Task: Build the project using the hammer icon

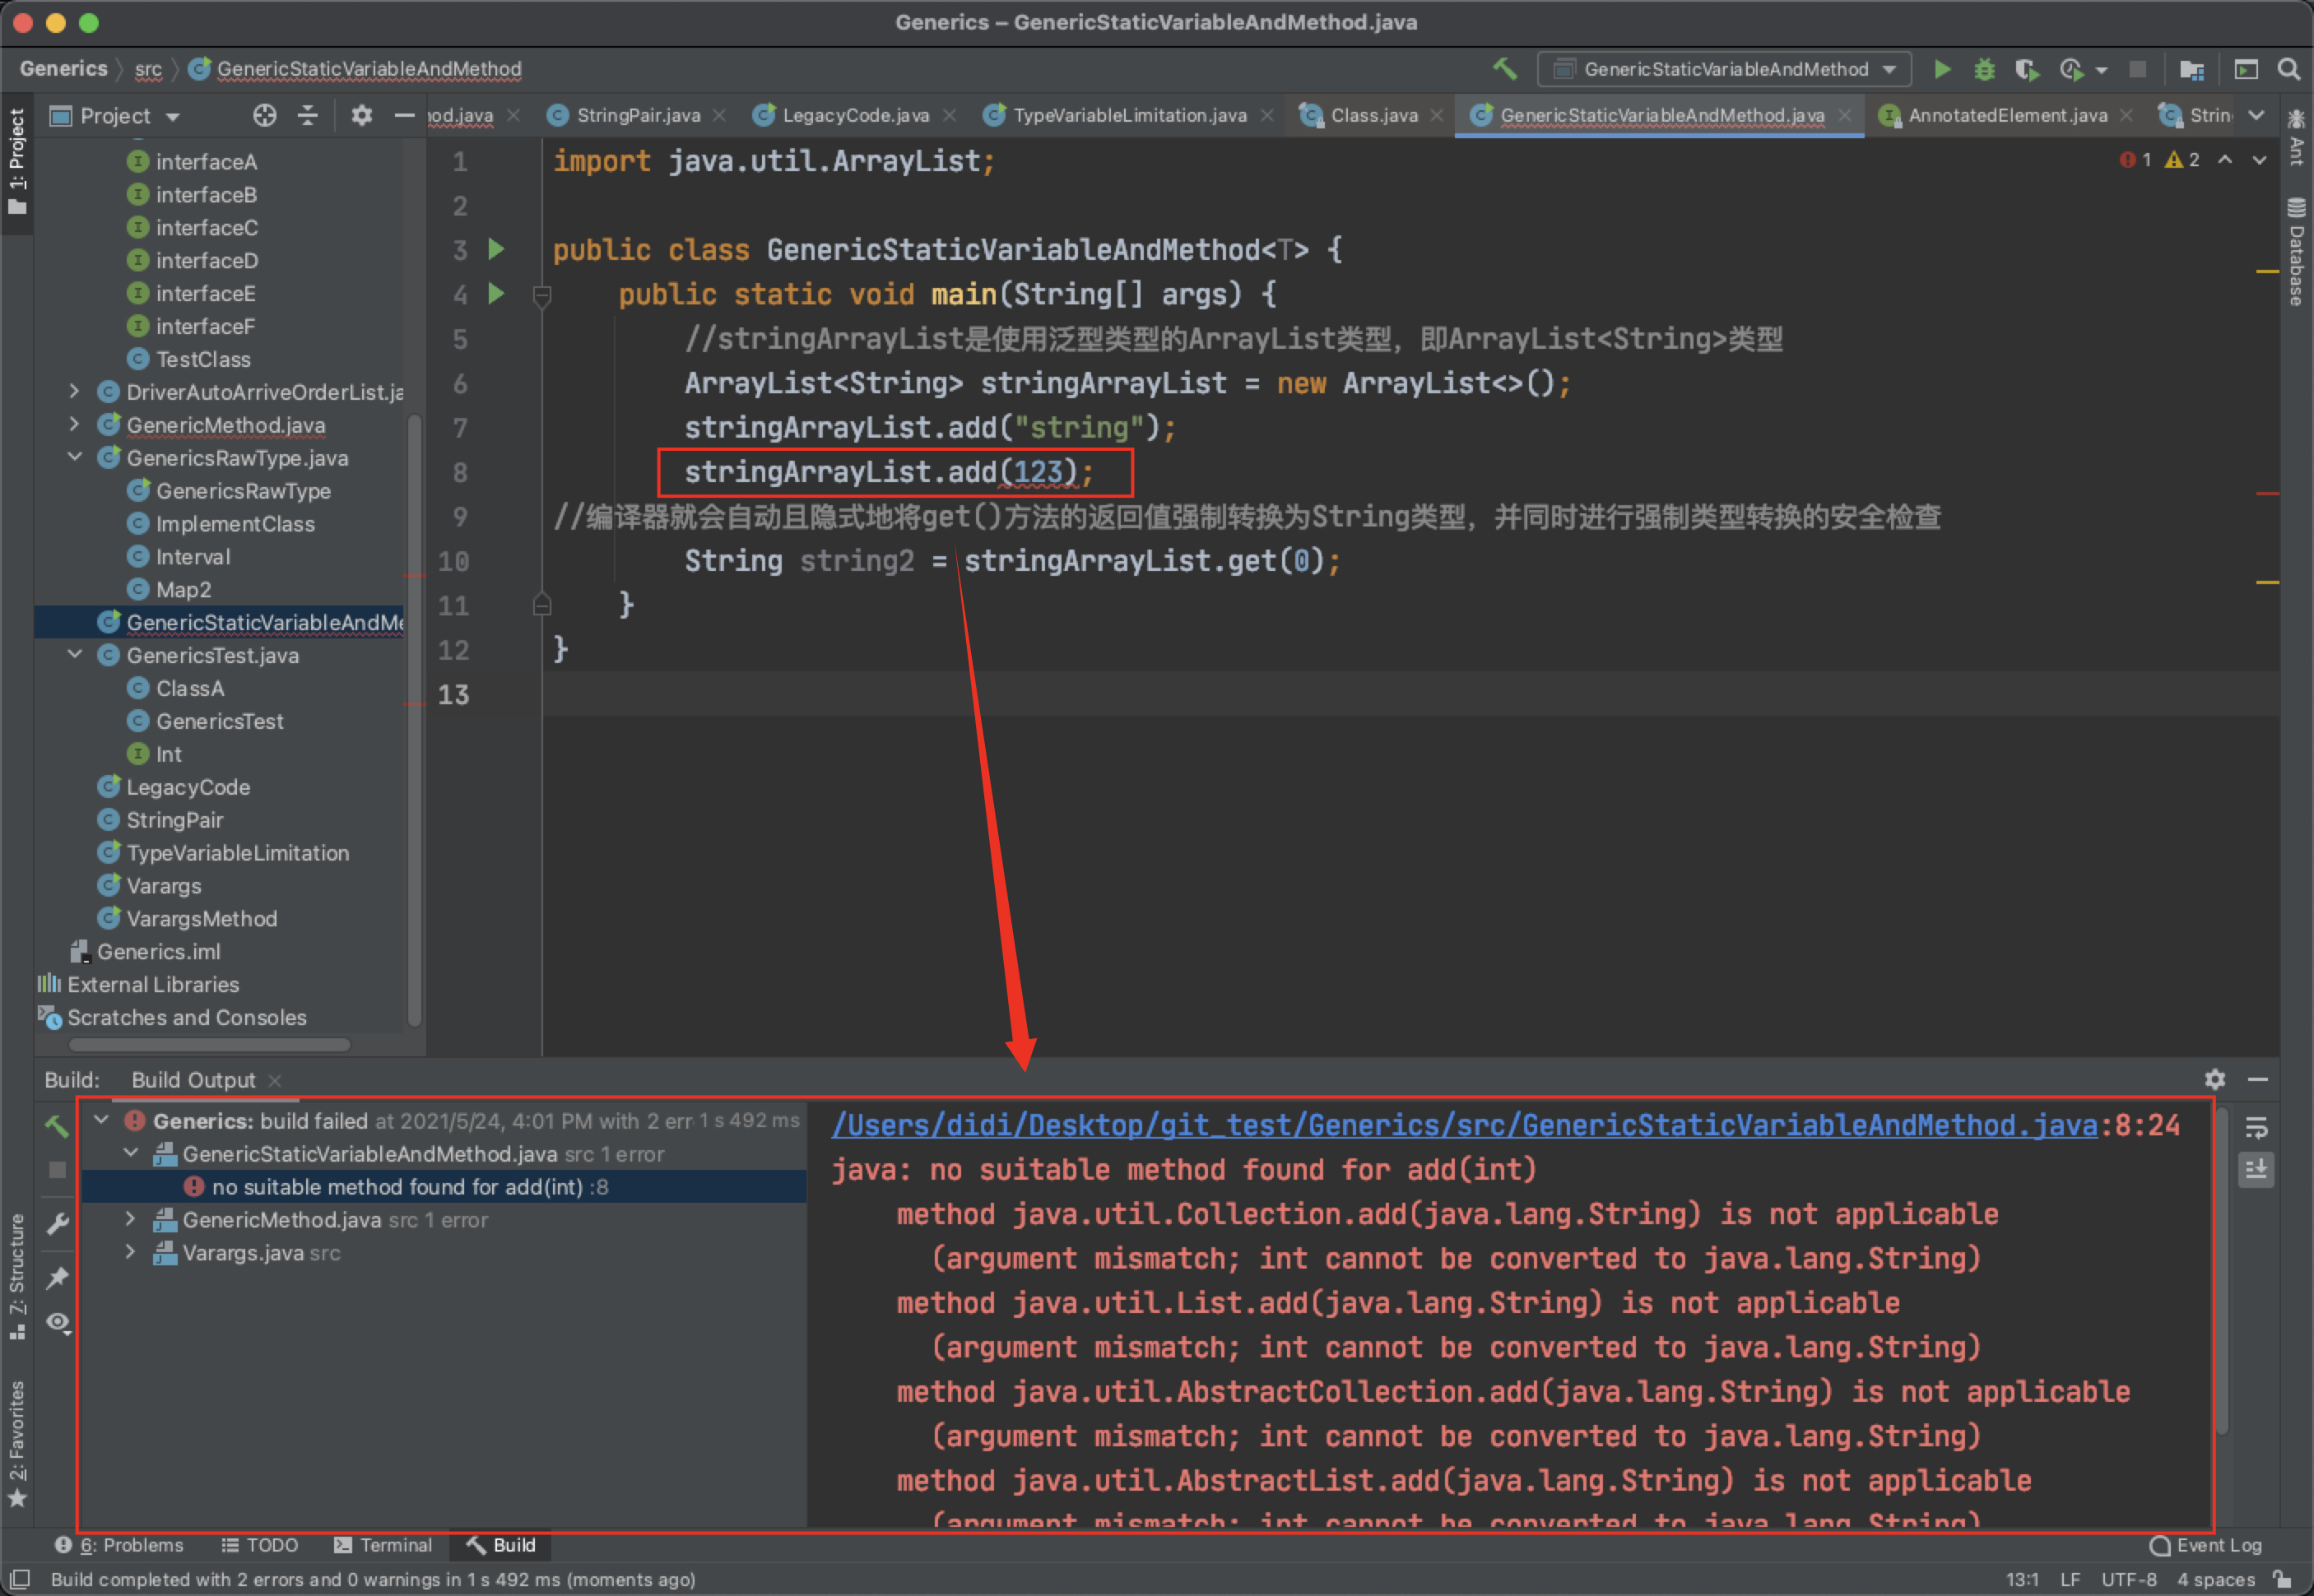Action: point(1506,69)
